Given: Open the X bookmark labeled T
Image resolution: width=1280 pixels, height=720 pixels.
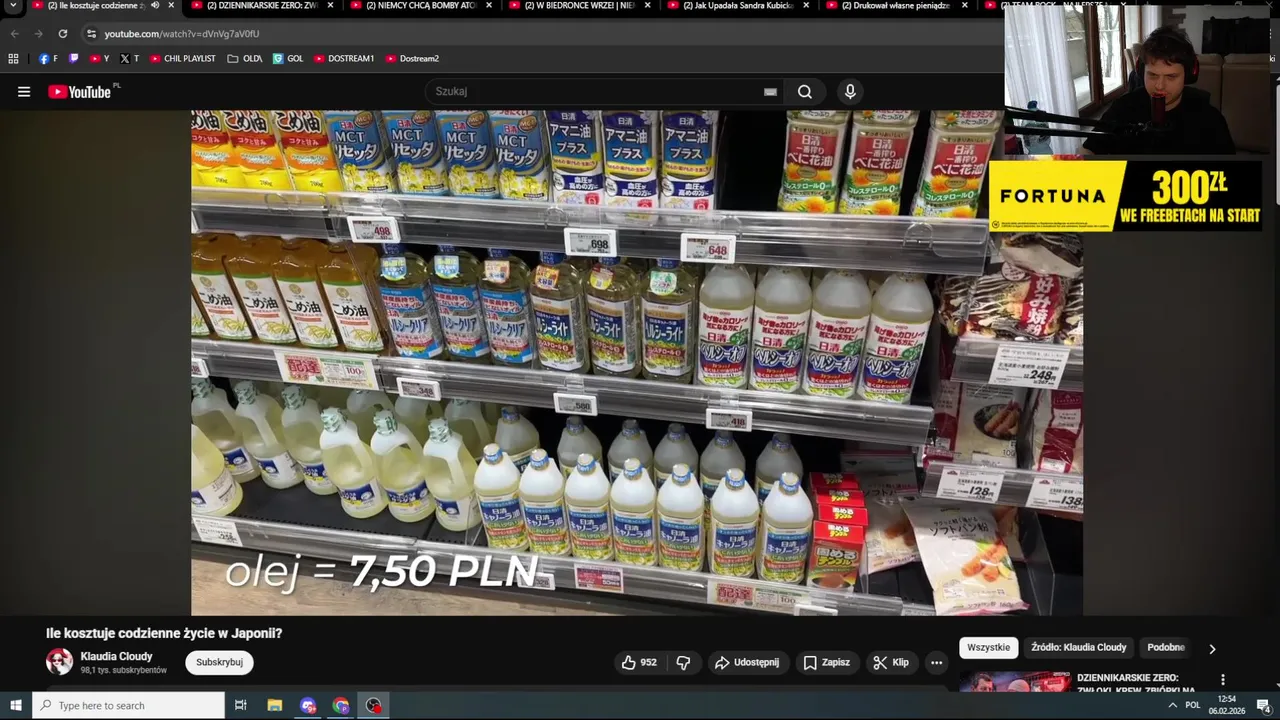Looking at the screenshot, I should pyautogui.click(x=129, y=59).
